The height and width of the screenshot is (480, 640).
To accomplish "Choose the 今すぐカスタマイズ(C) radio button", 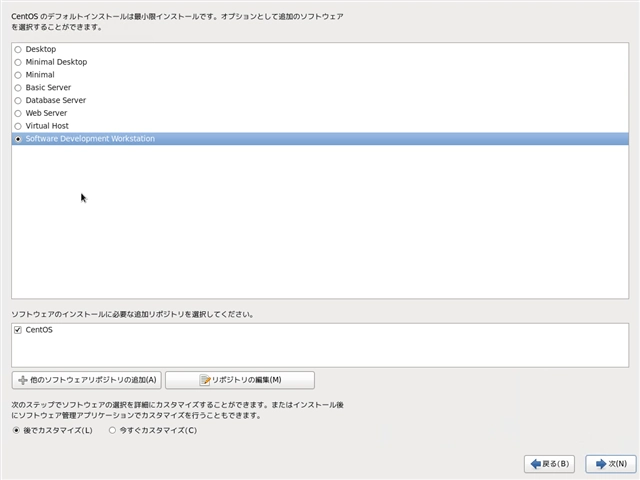I will click(112, 430).
